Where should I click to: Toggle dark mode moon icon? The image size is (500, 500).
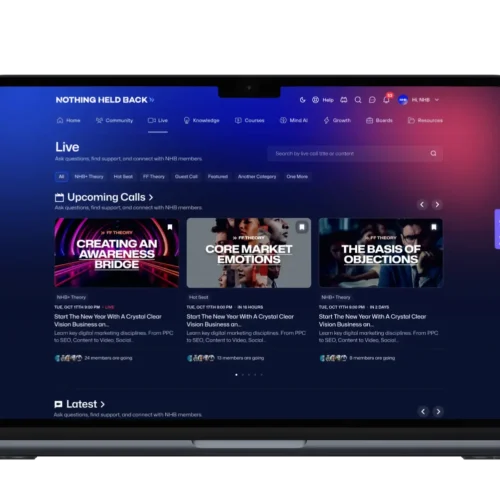point(303,100)
